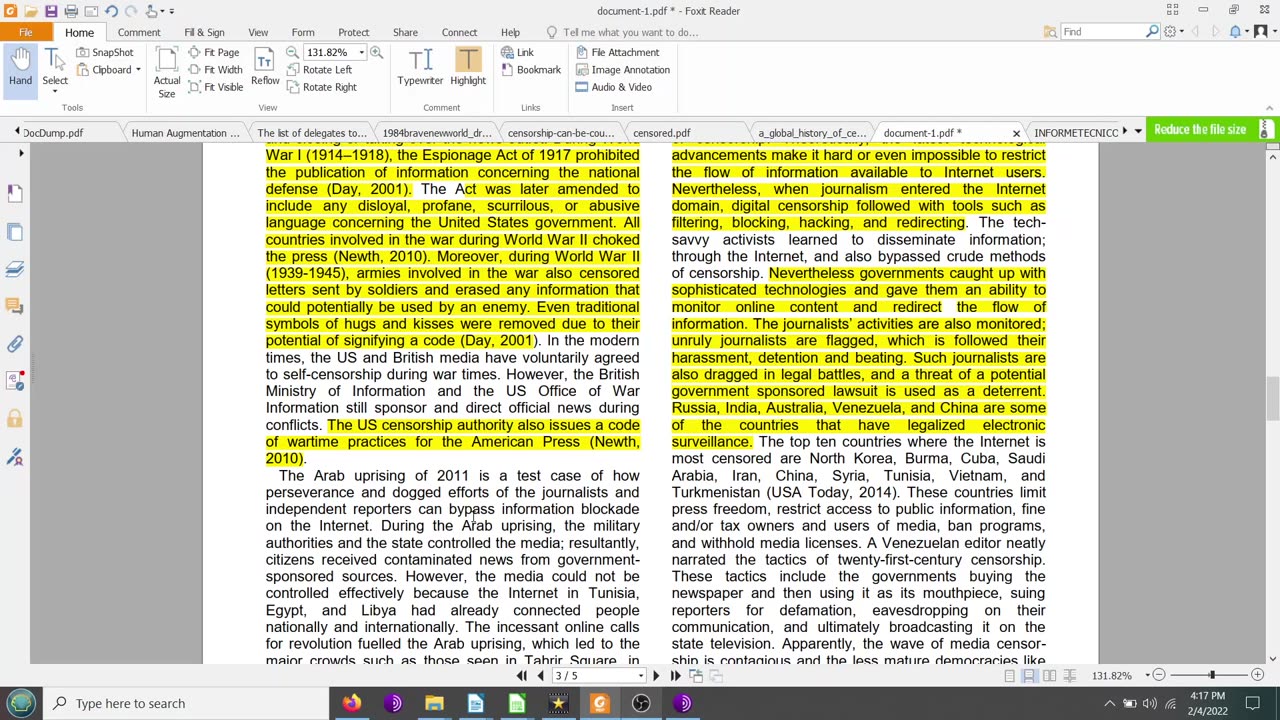Switch to continuous facing view mode
Screen dimensions: 1280x720
pos(1069,676)
